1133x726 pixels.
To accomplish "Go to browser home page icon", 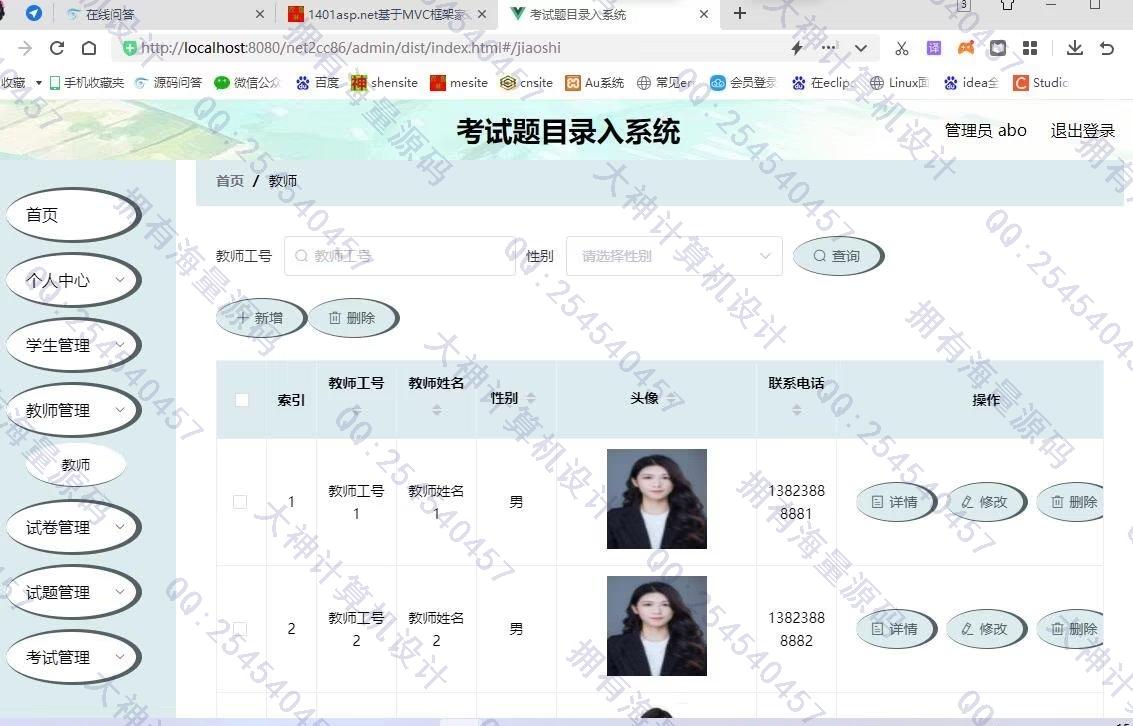I will click(89, 48).
